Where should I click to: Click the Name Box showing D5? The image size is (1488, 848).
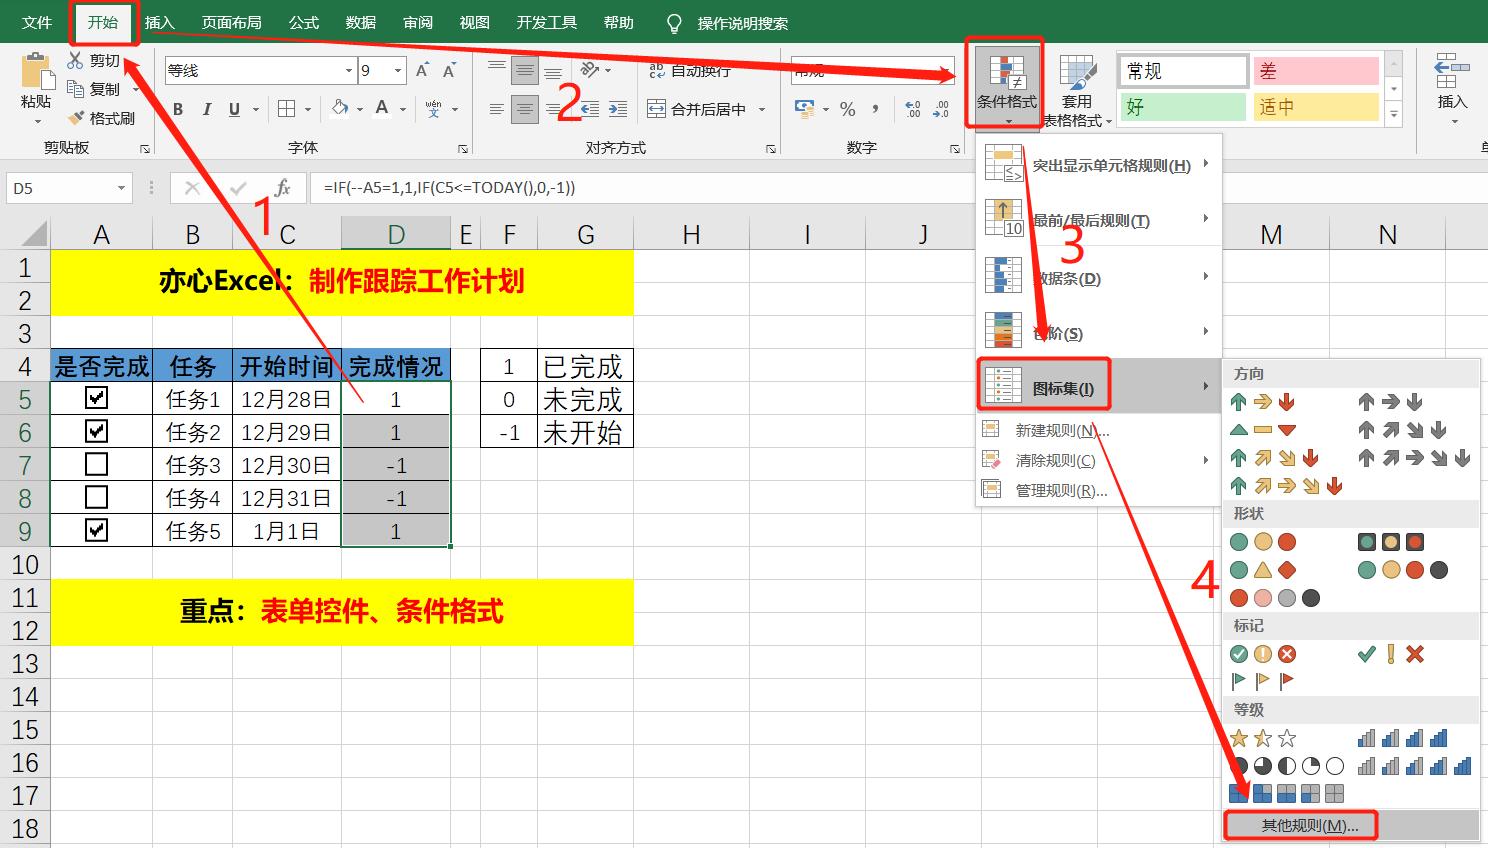pyautogui.click(x=58, y=187)
